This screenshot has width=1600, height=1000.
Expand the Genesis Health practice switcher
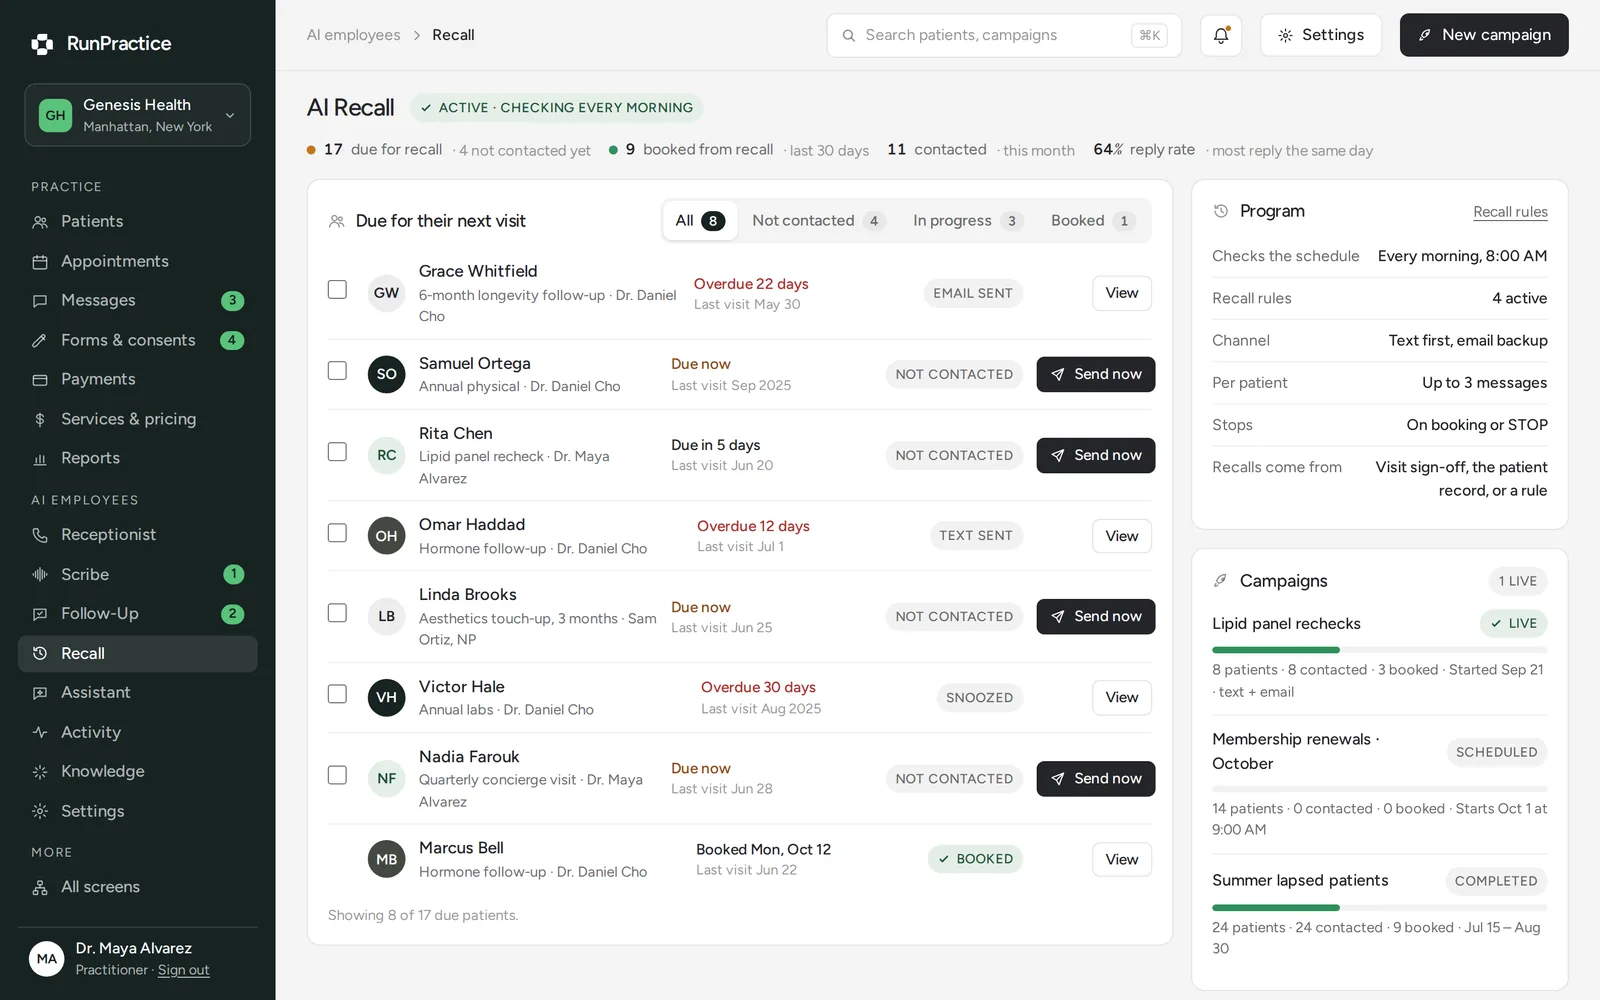(x=138, y=115)
